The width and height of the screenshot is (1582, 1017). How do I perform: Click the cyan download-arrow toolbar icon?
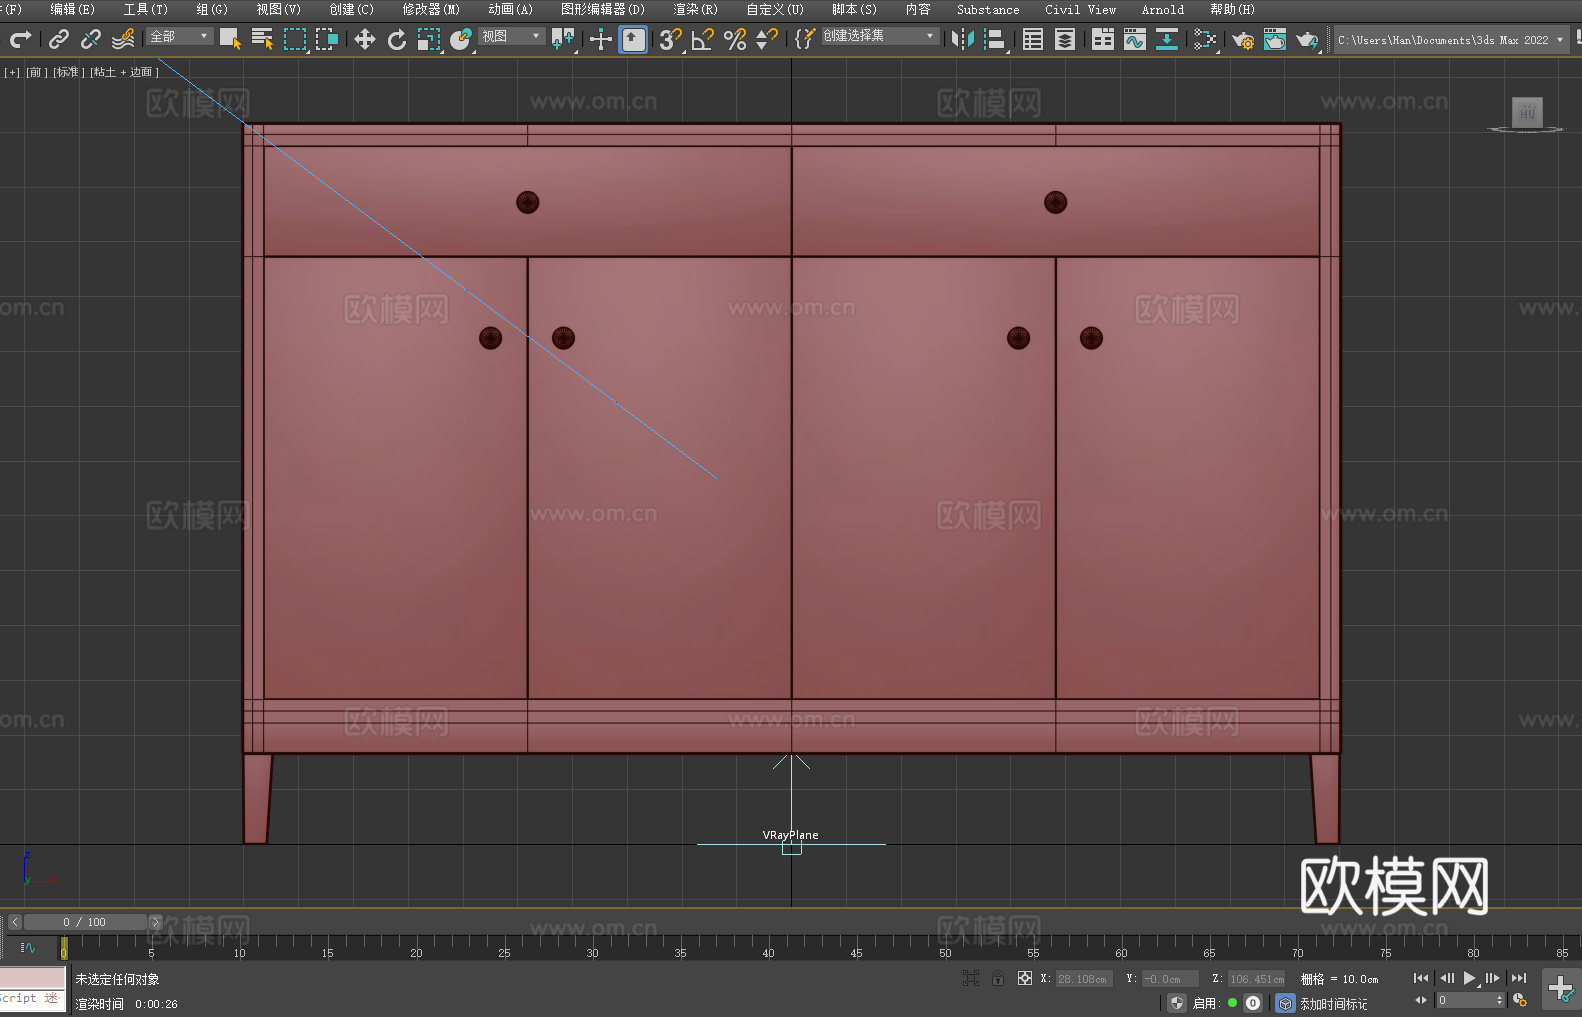1167,39
